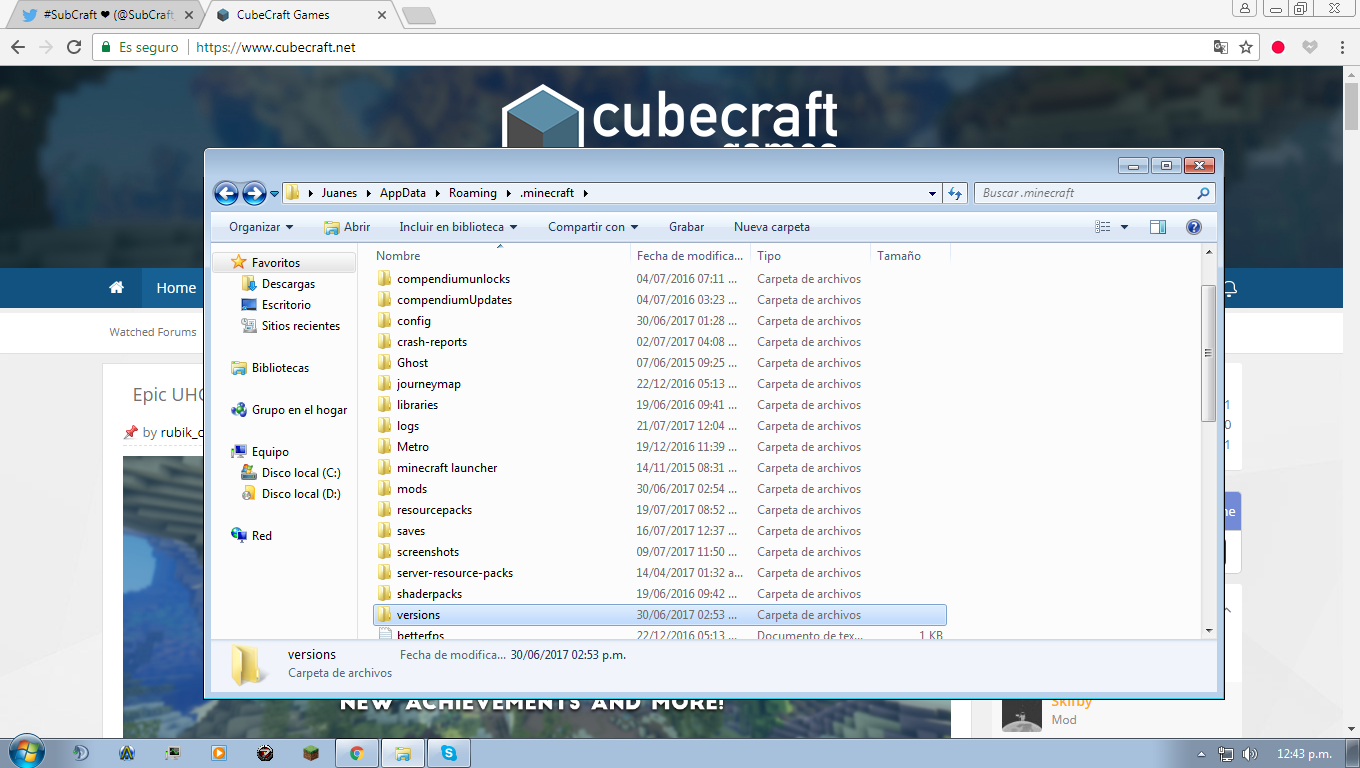Open the Organizar menu
Image resolution: width=1360 pixels, height=768 pixels.
pyautogui.click(x=261, y=227)
